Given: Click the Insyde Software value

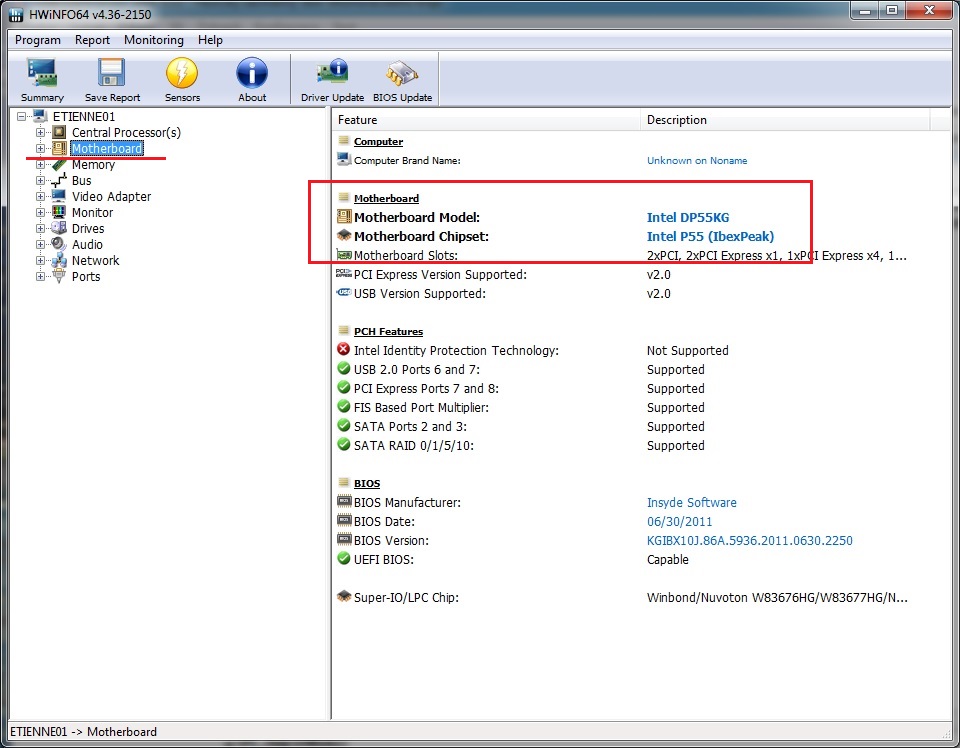Looking at the screenshot, I should 692,503.
